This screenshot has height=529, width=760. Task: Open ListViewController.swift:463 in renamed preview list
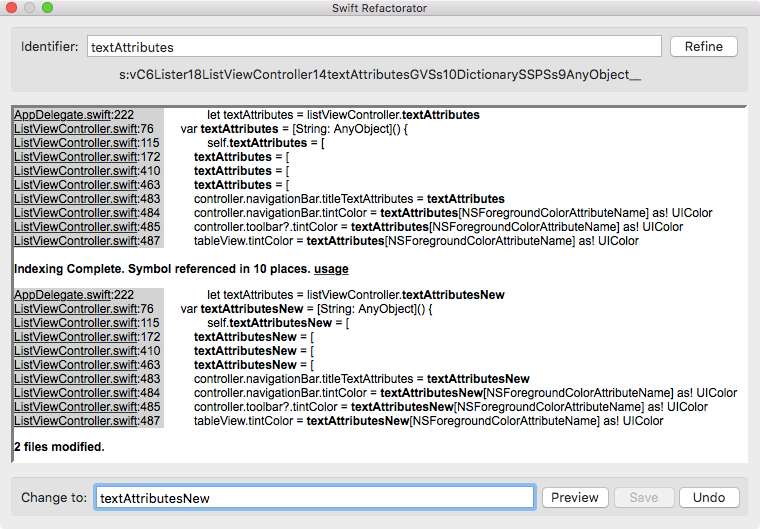pyautogui.click(x=87, y=365)
